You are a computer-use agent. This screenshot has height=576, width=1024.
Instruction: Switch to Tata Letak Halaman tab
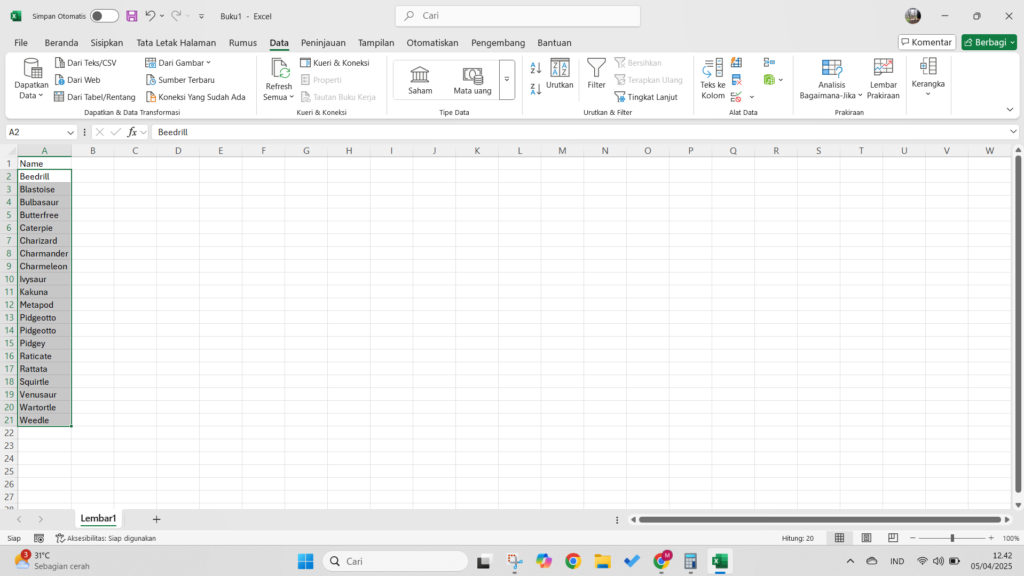pos(176,42)
